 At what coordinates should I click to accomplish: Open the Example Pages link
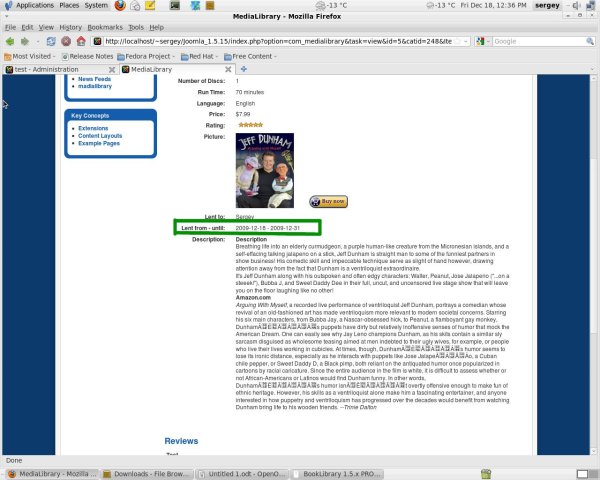tap(99, 143)
